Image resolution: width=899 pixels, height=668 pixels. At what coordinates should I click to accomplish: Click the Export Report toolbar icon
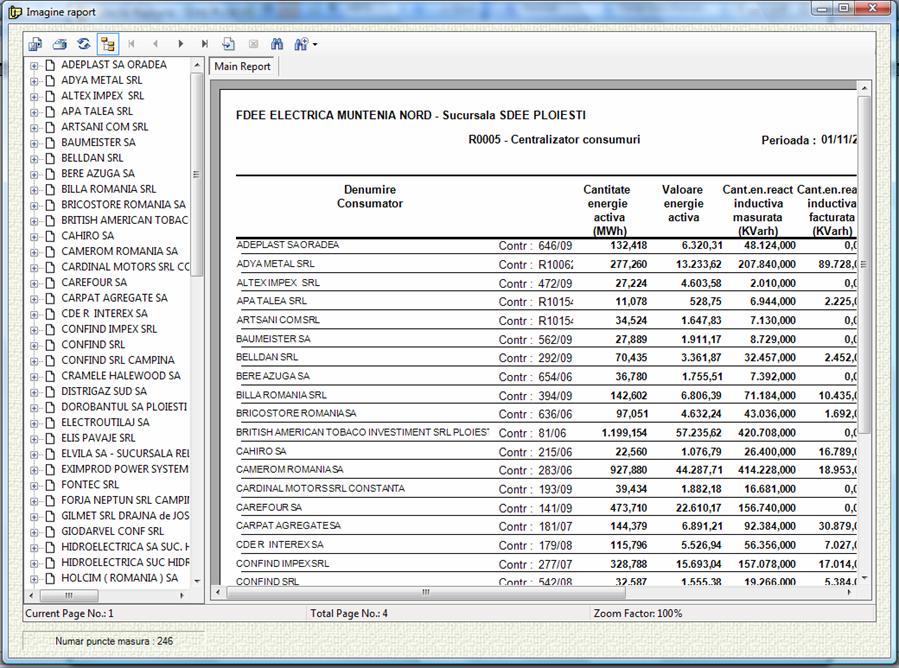36,44
